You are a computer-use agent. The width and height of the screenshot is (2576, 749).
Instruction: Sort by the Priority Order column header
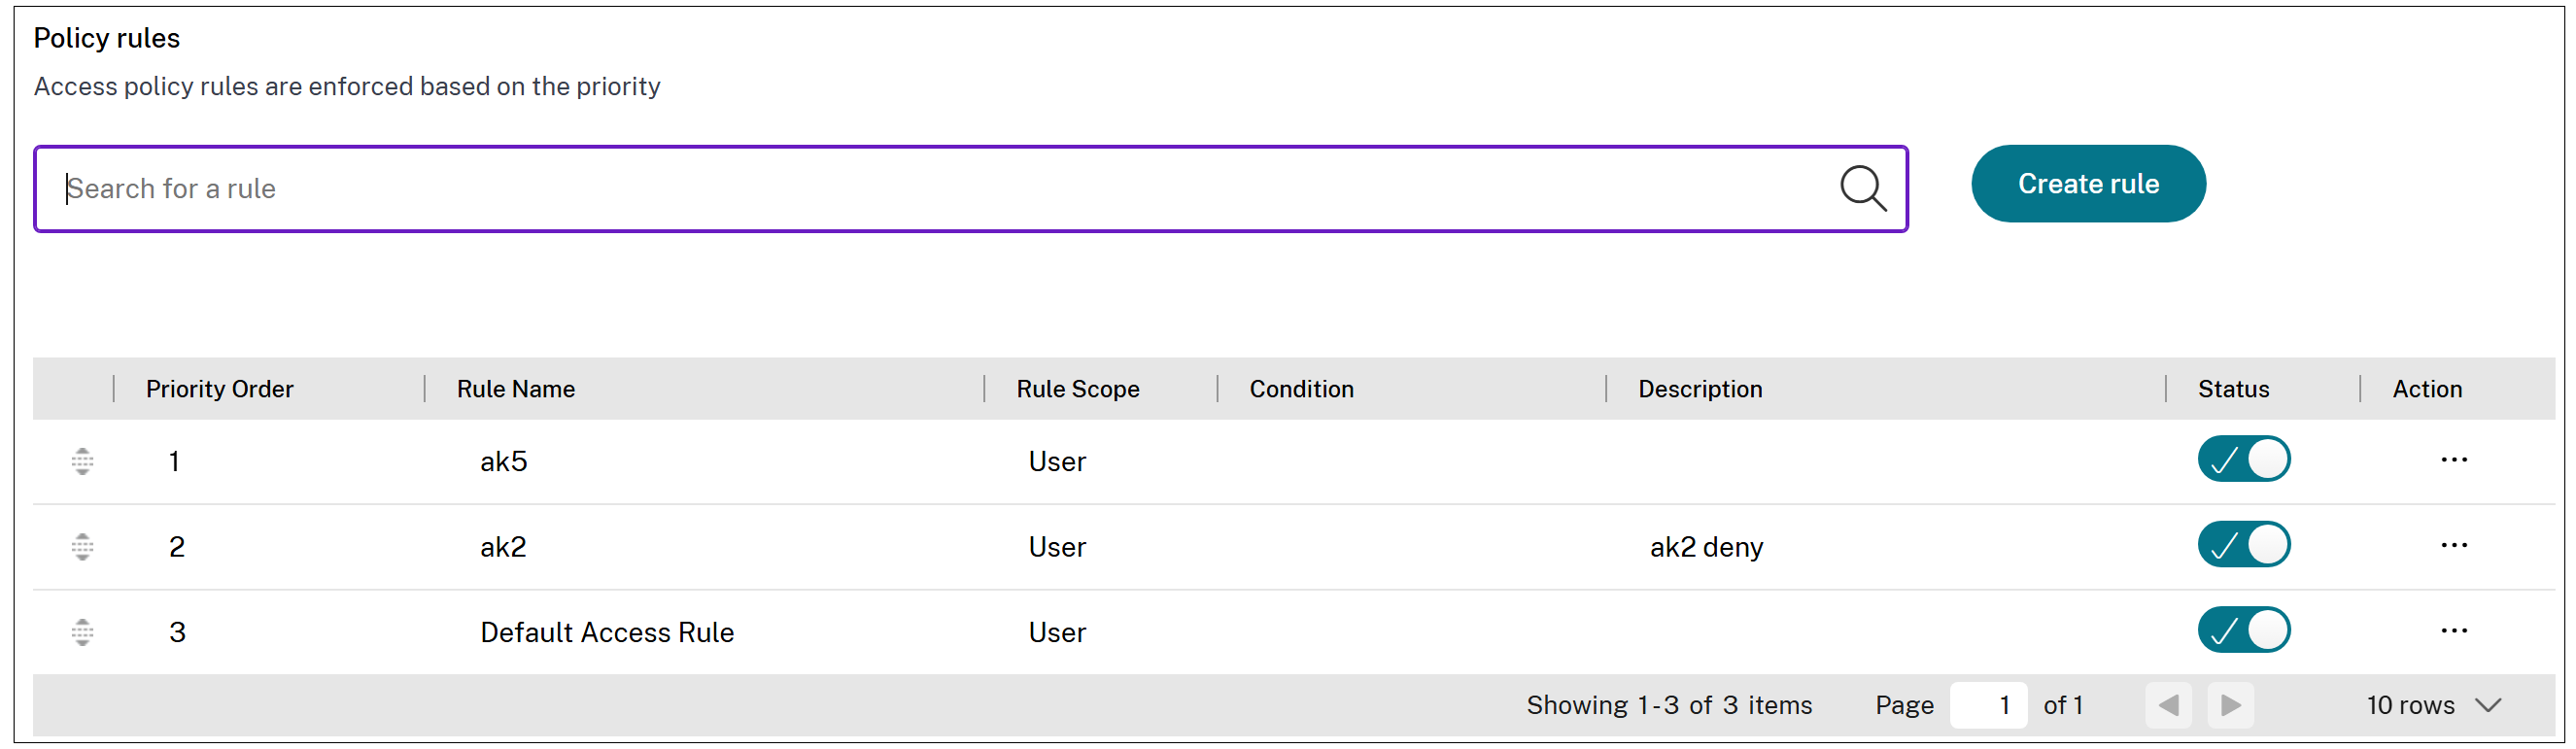click(219, 389)
